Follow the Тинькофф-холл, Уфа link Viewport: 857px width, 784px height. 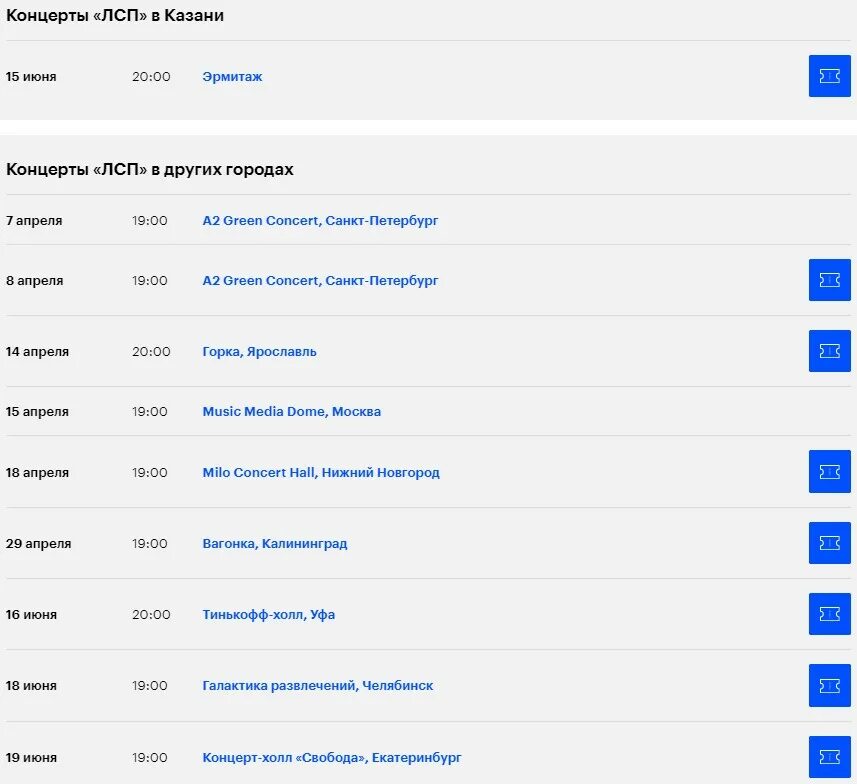pos(268,615)
